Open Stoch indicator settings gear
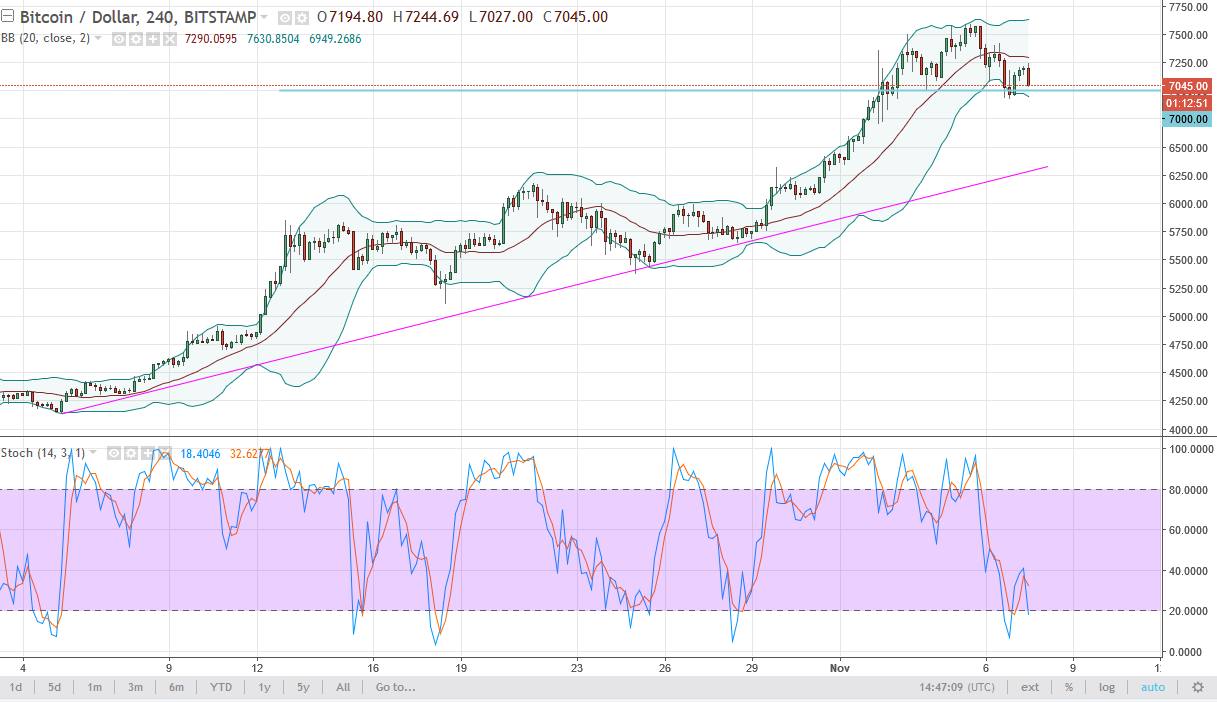The height and width of the screenshot is (702, 1217). [x=131, y=453]
